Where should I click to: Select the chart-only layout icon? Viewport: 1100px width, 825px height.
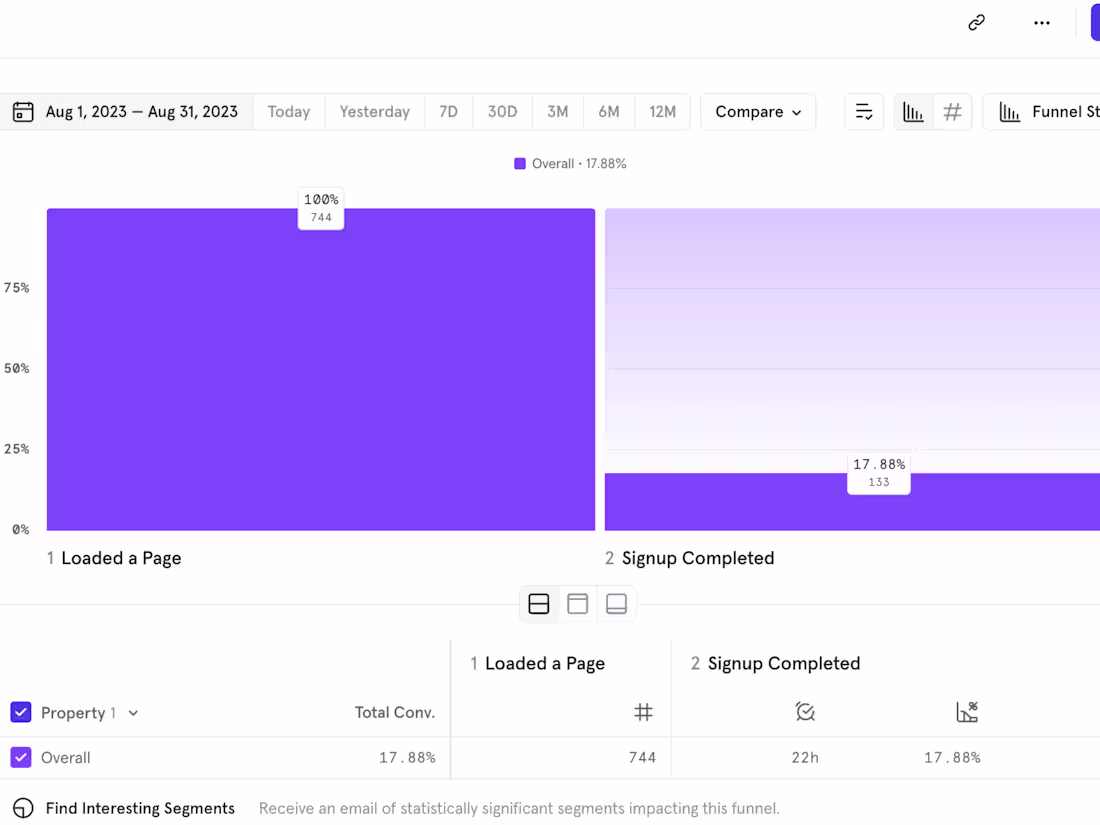[x=577, y=604]
